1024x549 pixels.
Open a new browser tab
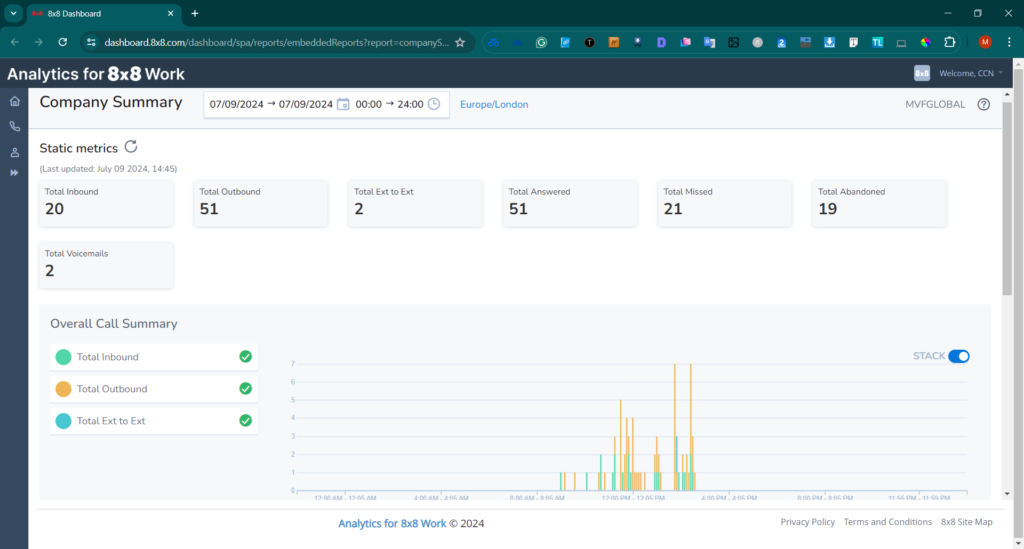click(195, 14)
